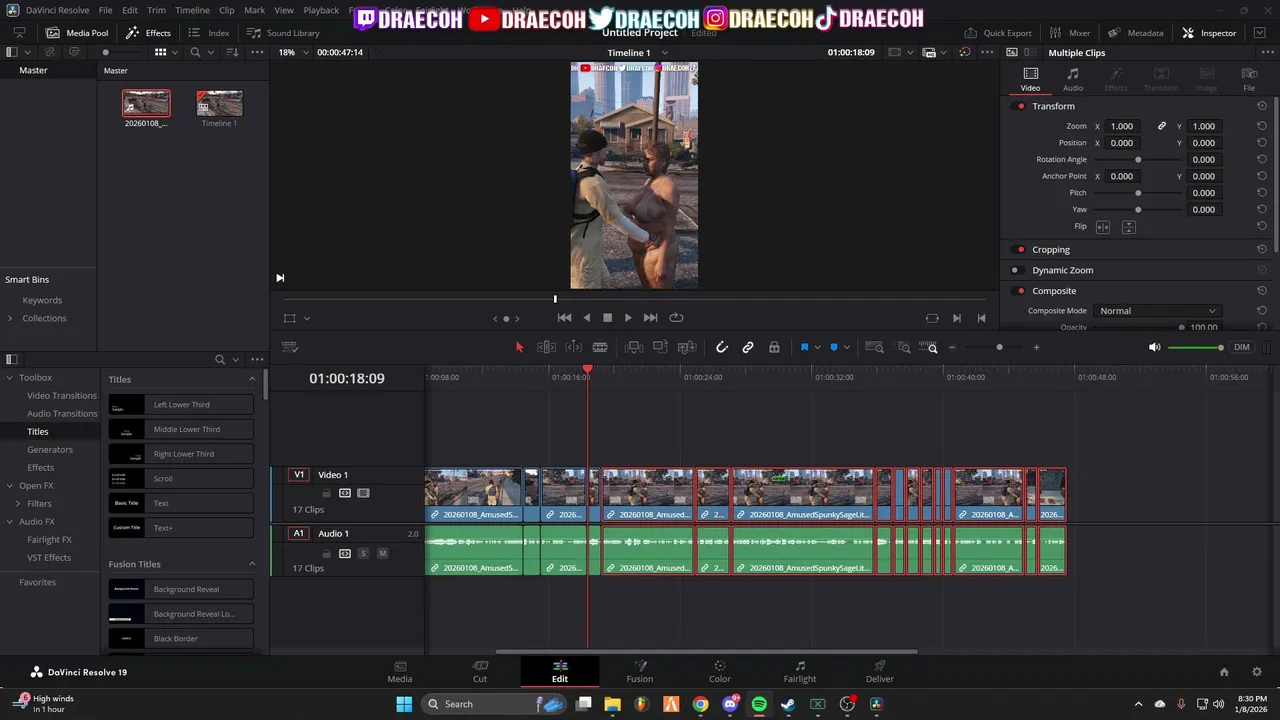Open the viewer zoom 18% dropdown
Screen dimensions: 1280x720
pos(292,52)
